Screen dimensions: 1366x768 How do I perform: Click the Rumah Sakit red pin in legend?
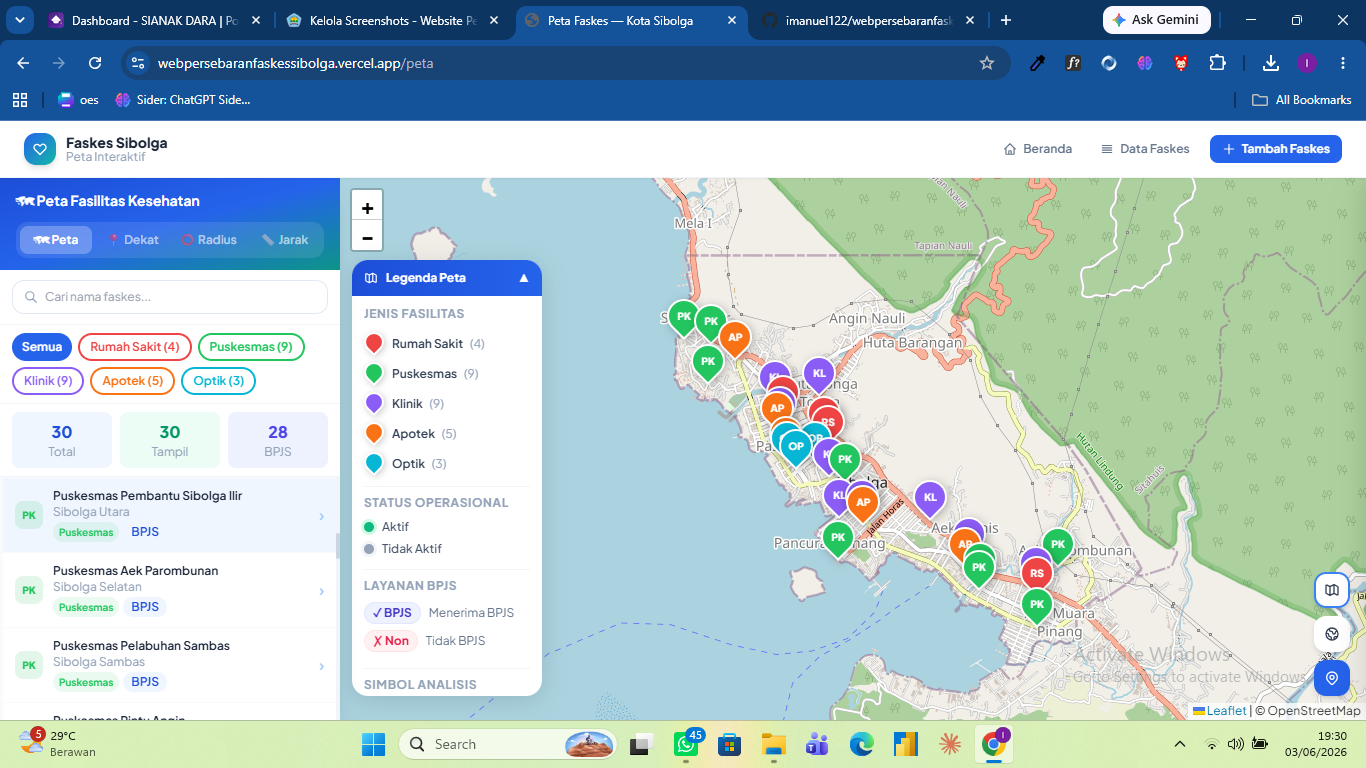(x=374, y=344)
